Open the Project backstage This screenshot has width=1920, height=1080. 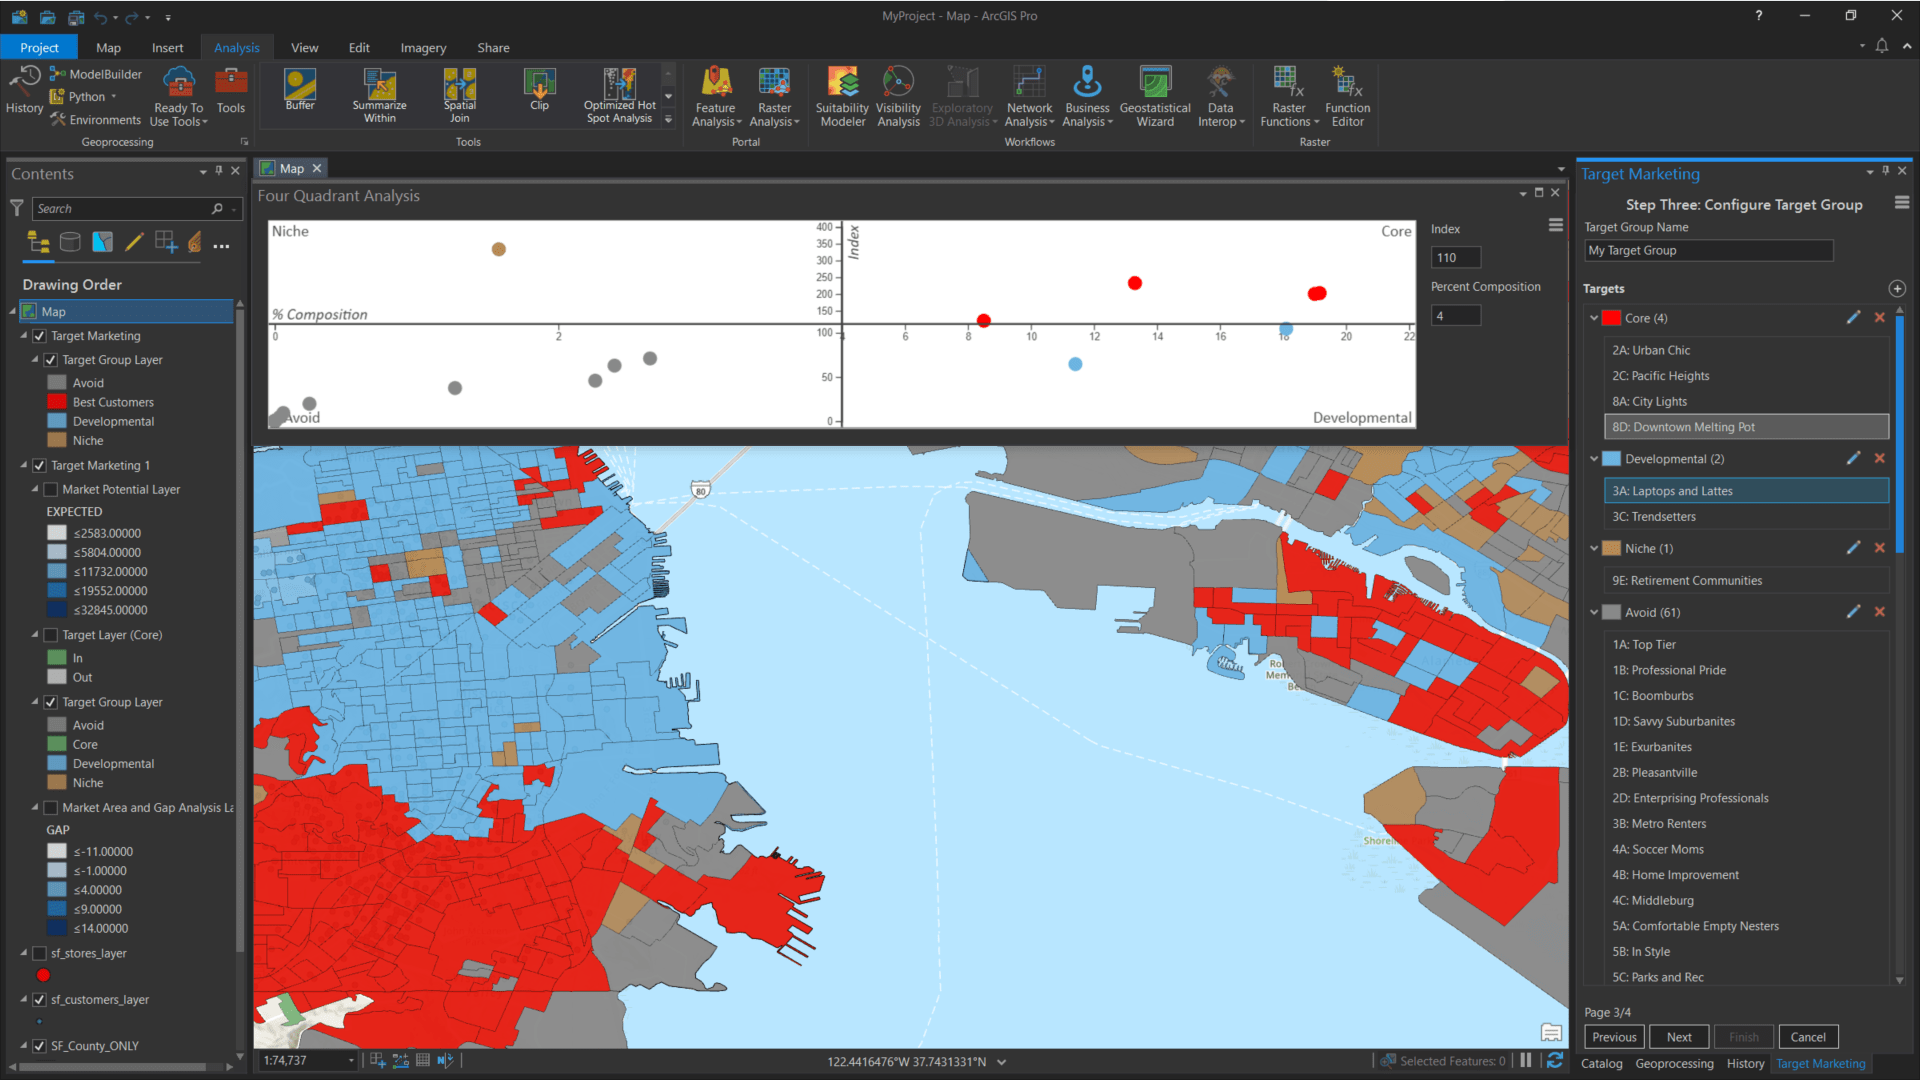[x=39, y=48]
